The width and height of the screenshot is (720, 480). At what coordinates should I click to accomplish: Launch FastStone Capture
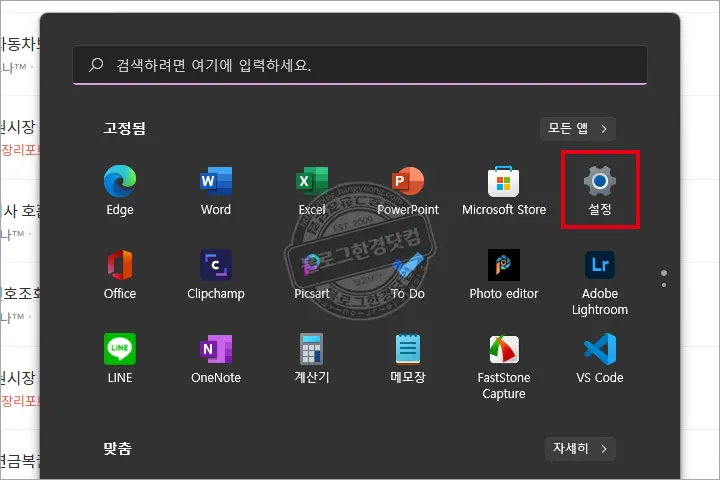pyautogui.click(x=504, y=366)
